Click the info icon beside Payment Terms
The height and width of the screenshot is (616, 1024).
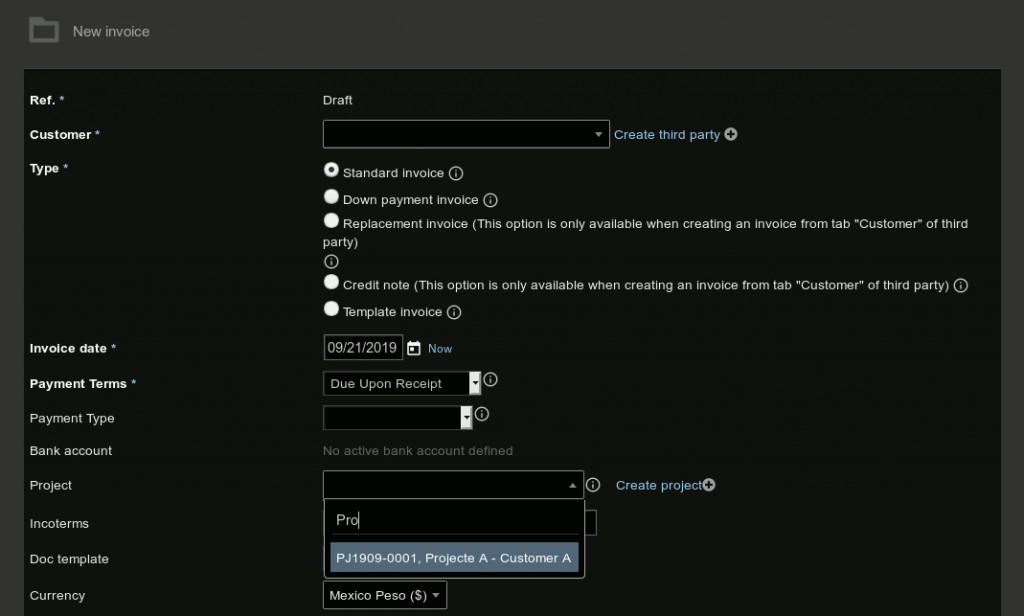click(490, 381)
